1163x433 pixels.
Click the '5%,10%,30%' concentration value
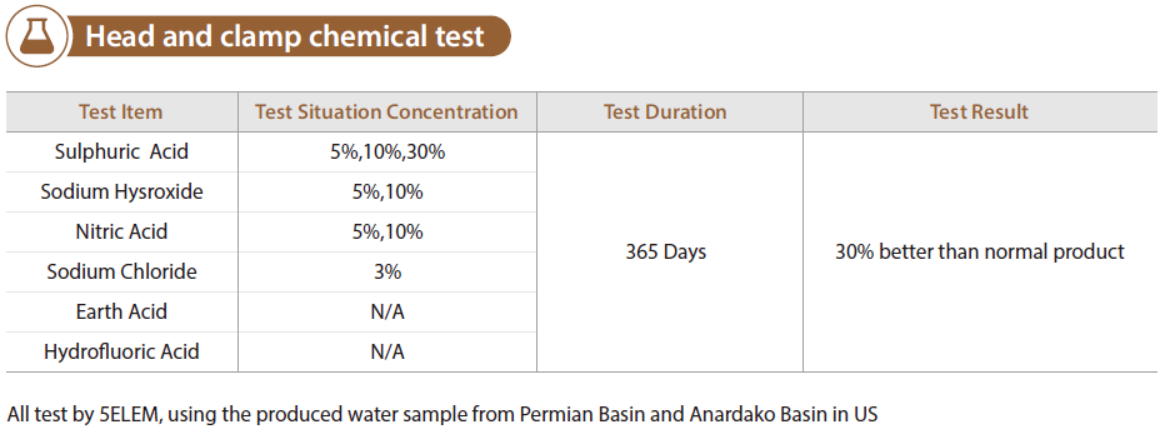point(387,153)
